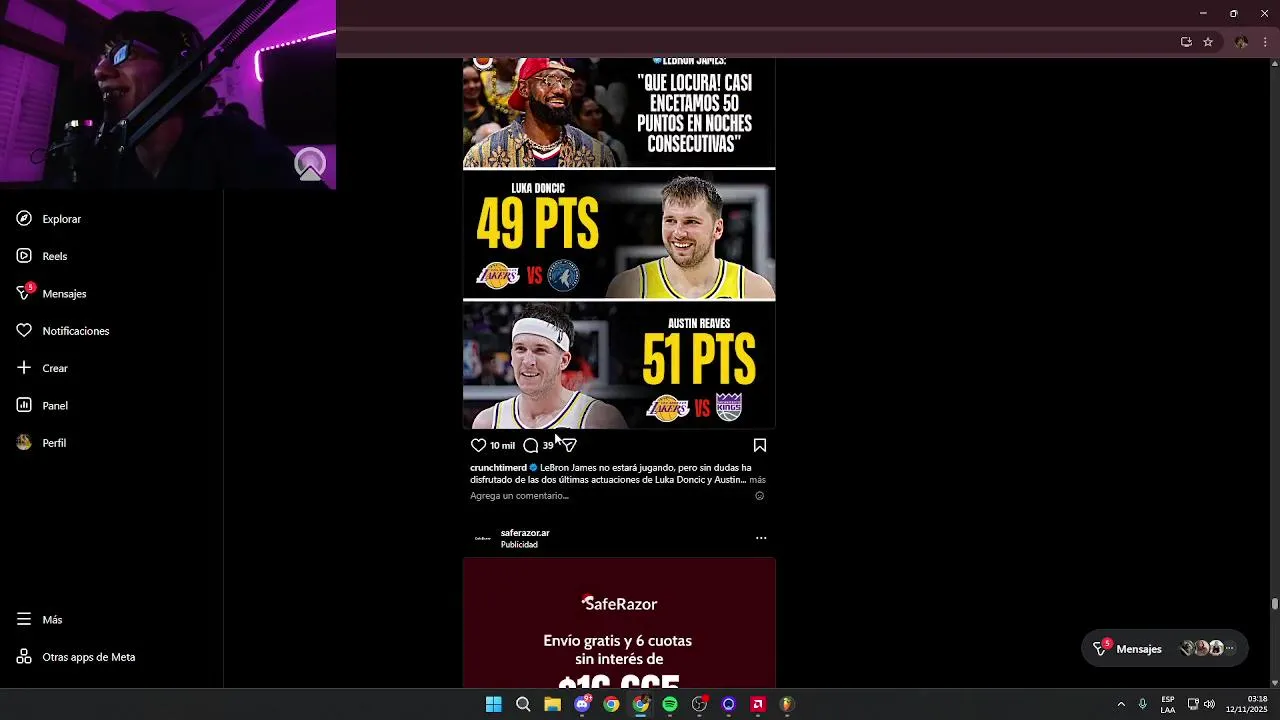The width and height of the screenshot is (1280, 720).
Task: Click the saferazor.ar avatar thumbnail
Action: (x=483, y=538)
